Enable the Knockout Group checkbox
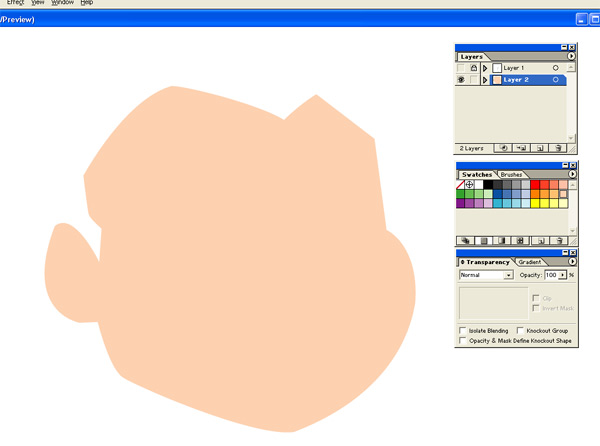This screenshot has height=446, width=600. 520,330
